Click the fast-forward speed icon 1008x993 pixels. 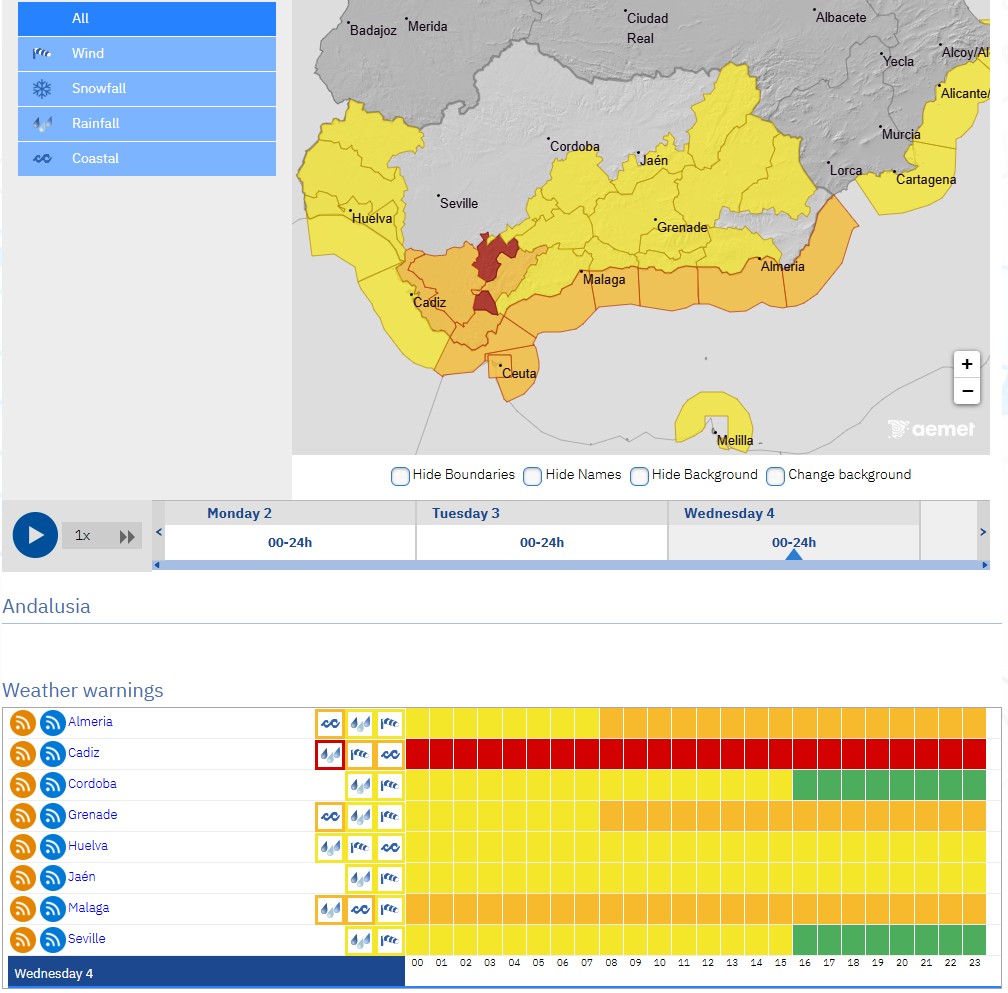point(127,536)
